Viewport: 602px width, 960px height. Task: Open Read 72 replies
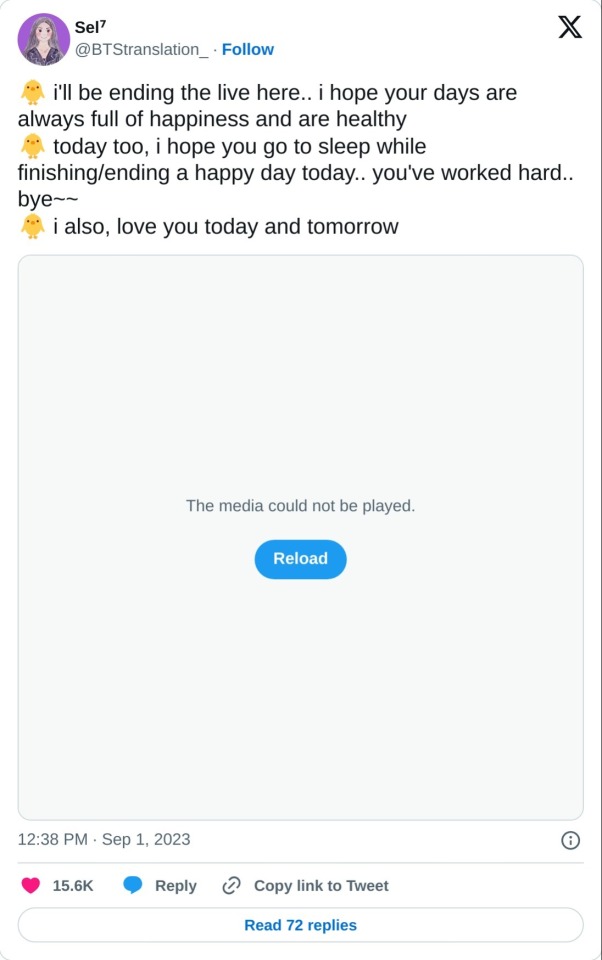tap(300, 925)
